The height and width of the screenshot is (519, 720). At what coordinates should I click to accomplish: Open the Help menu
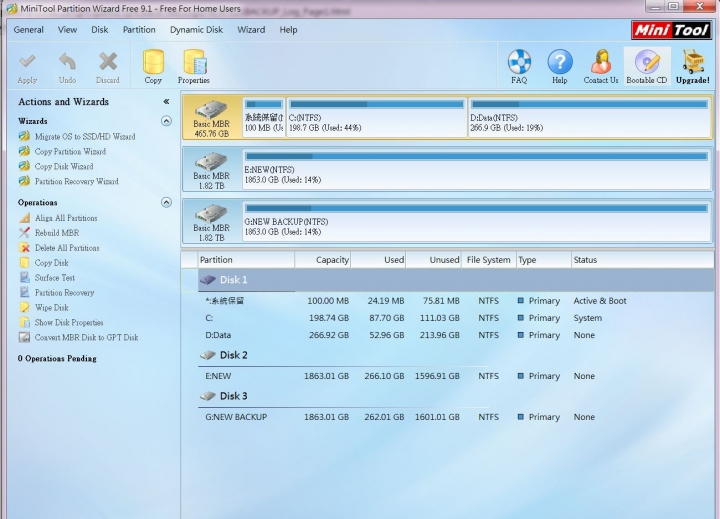pos(288,30)
